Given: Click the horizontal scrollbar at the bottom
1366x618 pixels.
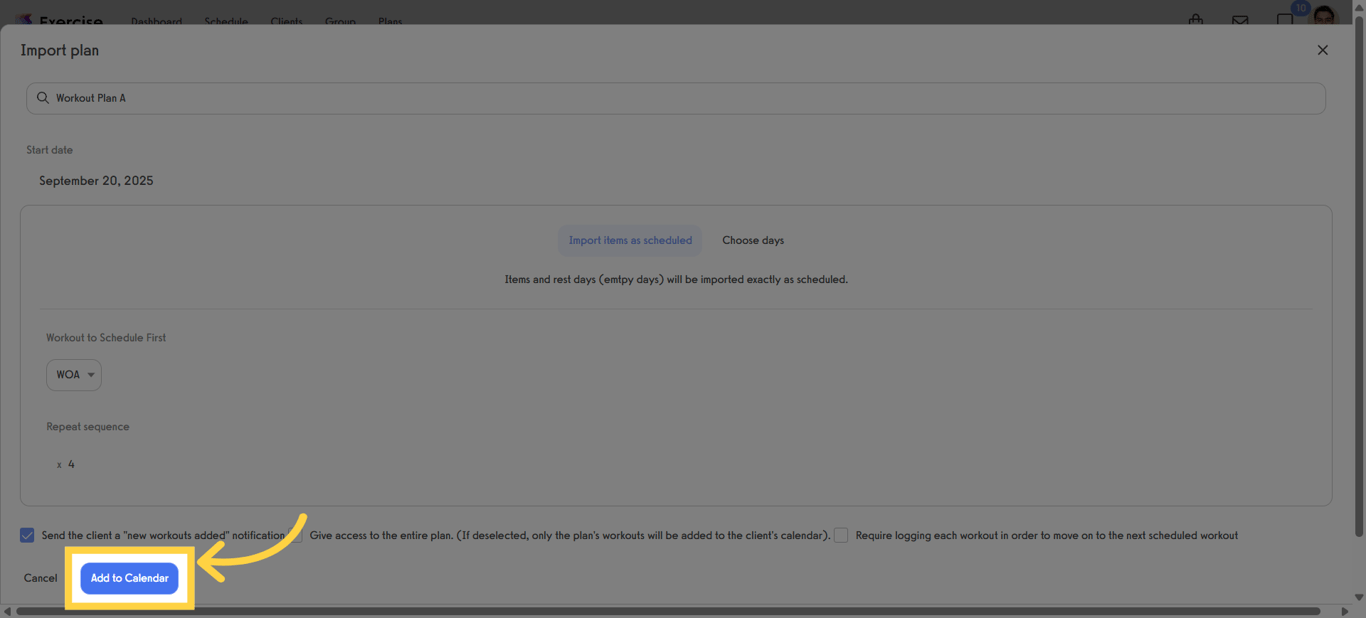Looking at the screenshot, I should click(668, 611).
